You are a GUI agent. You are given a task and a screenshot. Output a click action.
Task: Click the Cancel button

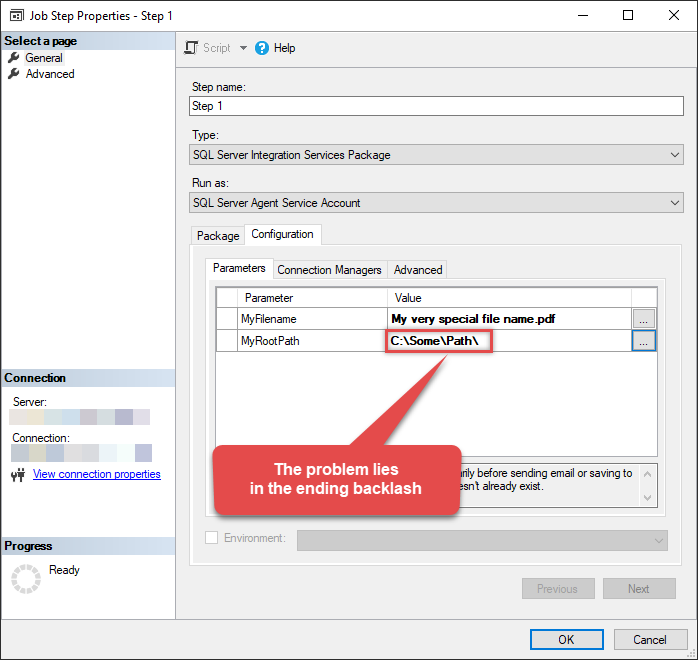(x=650, y=640)
